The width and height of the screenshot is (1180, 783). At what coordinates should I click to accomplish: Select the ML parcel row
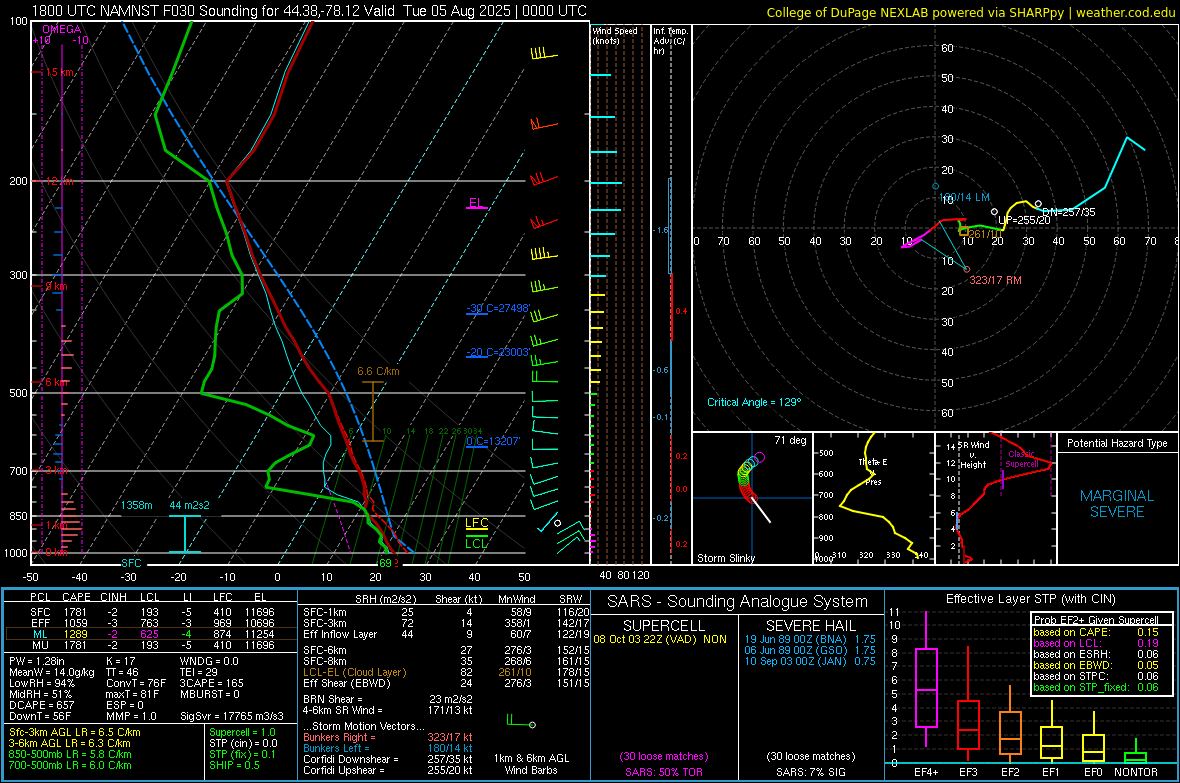tap(151, 634)
